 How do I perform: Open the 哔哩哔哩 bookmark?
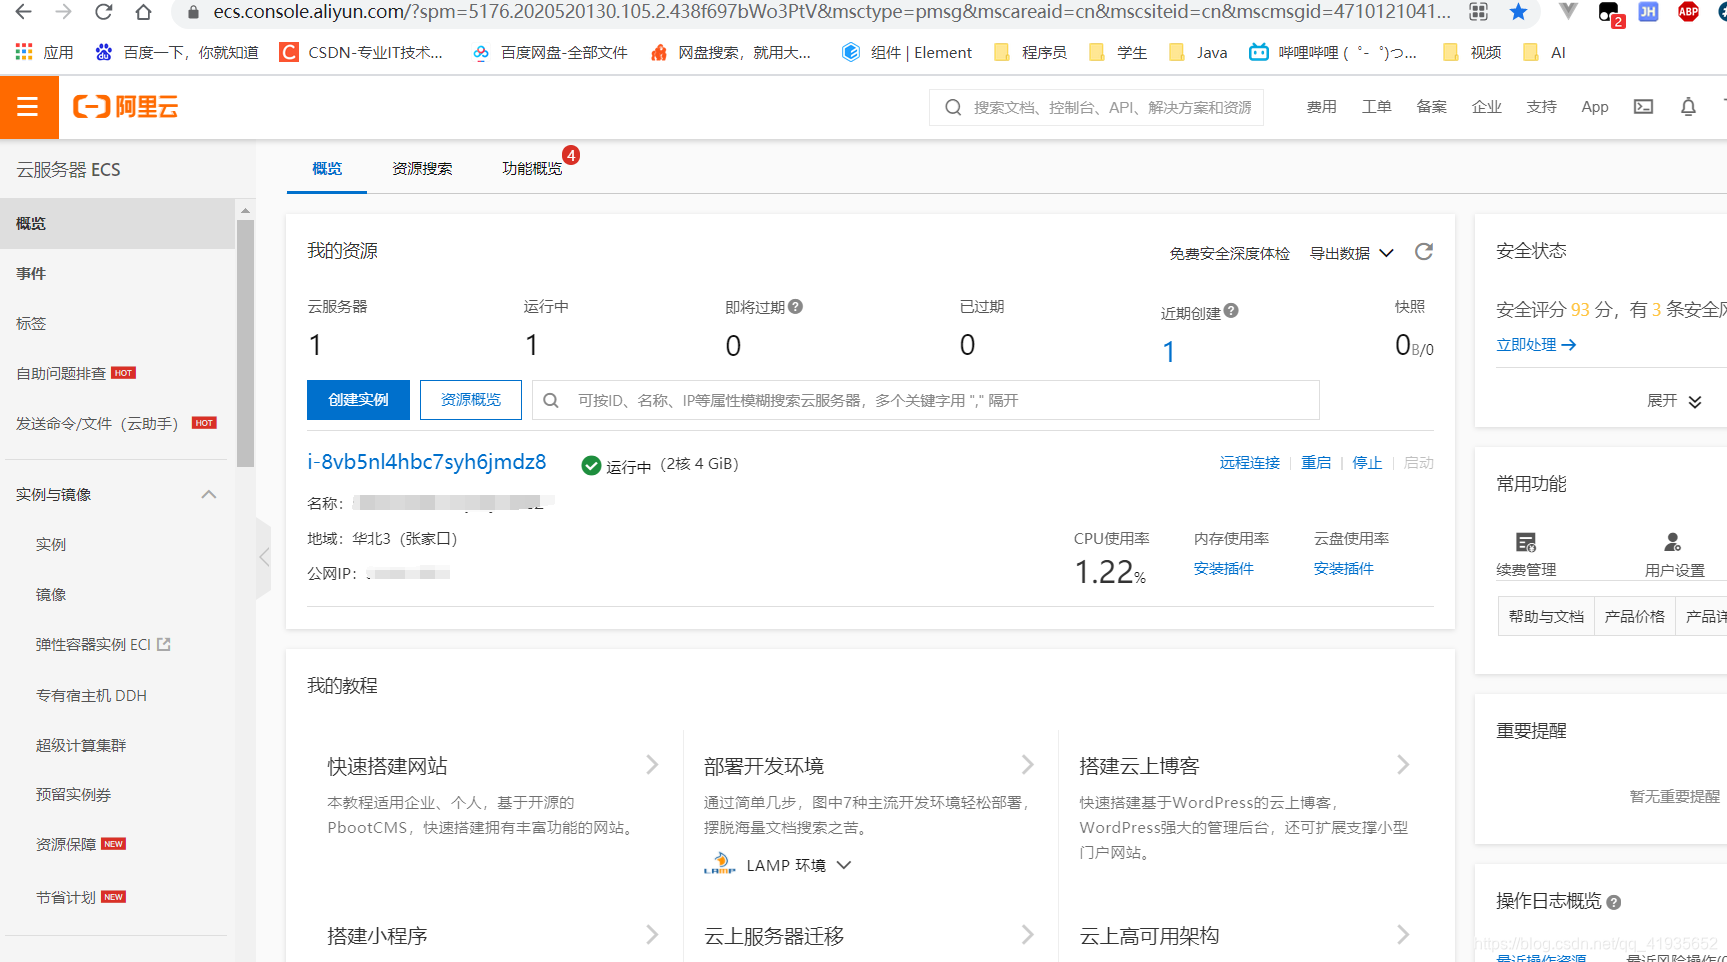(x=1333, y=52)
